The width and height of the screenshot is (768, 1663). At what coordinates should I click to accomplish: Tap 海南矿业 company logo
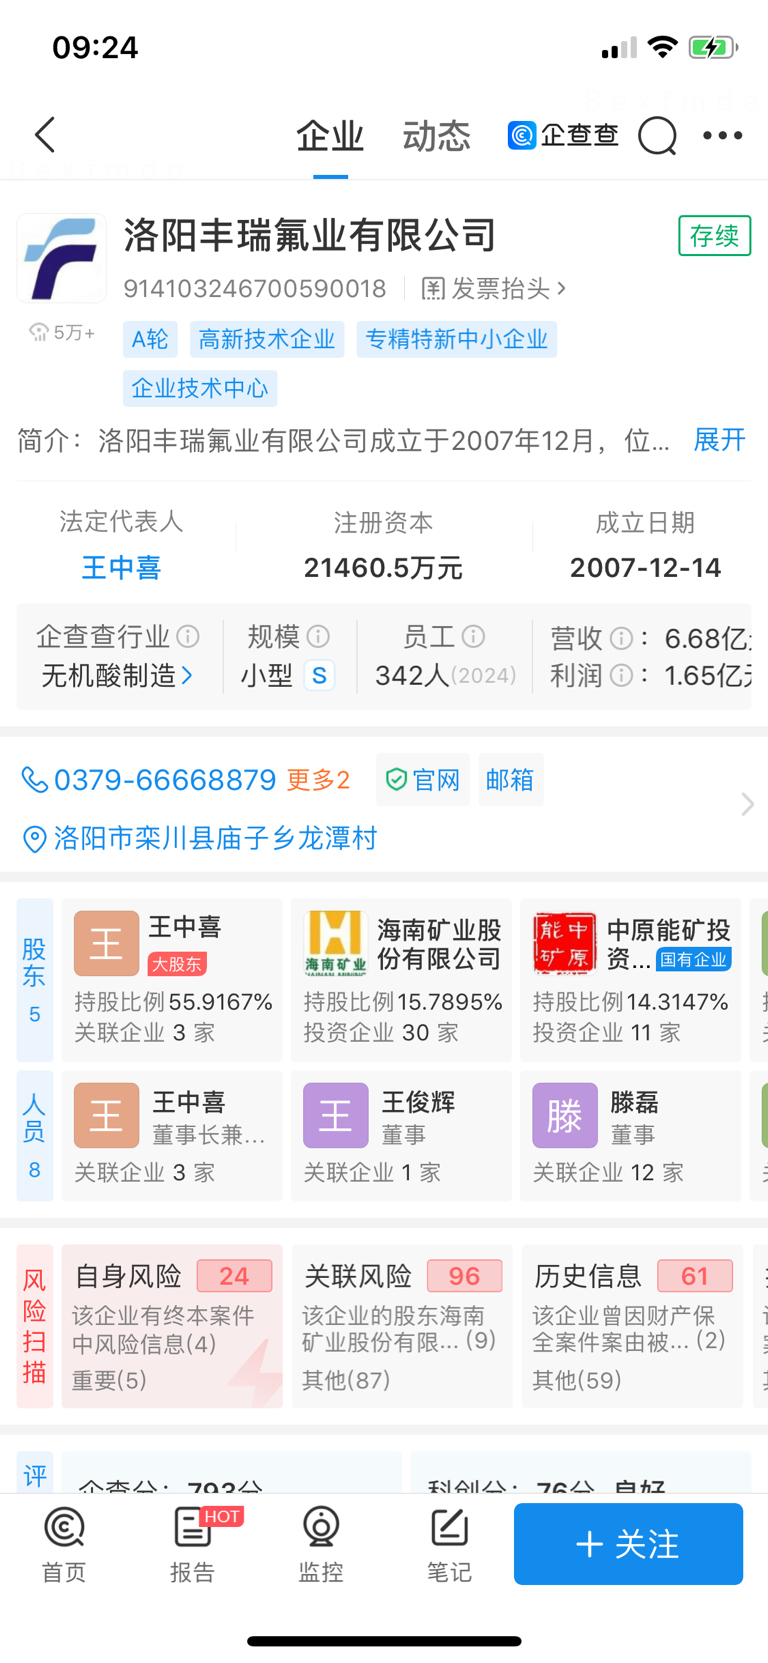tap(336, 943)
